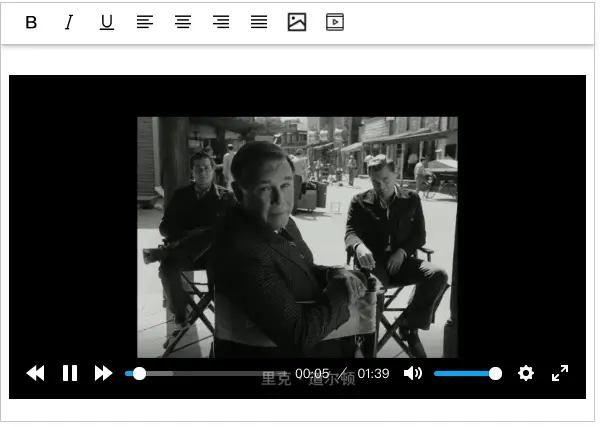Open video settings gear
Viewport: 600px width, 427px height.
(x=526, y=373)
